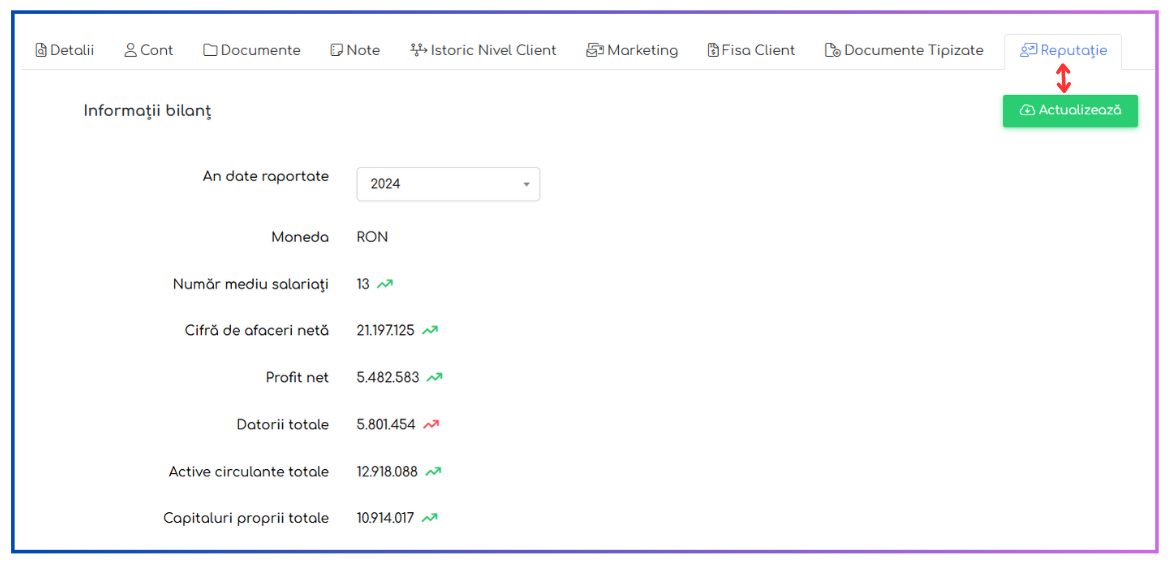The width and height of the screenshot is (1174, 564).
Task: Select the Documente Tipizate tab
Action: (904, 51)
